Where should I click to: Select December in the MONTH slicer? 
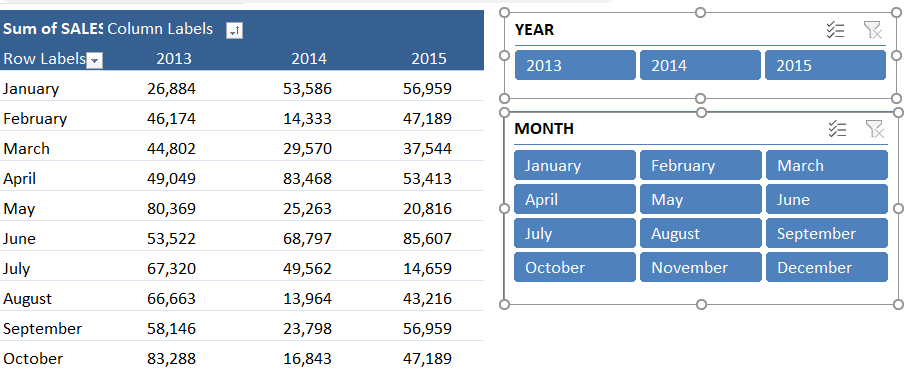(x=827, y=267)
